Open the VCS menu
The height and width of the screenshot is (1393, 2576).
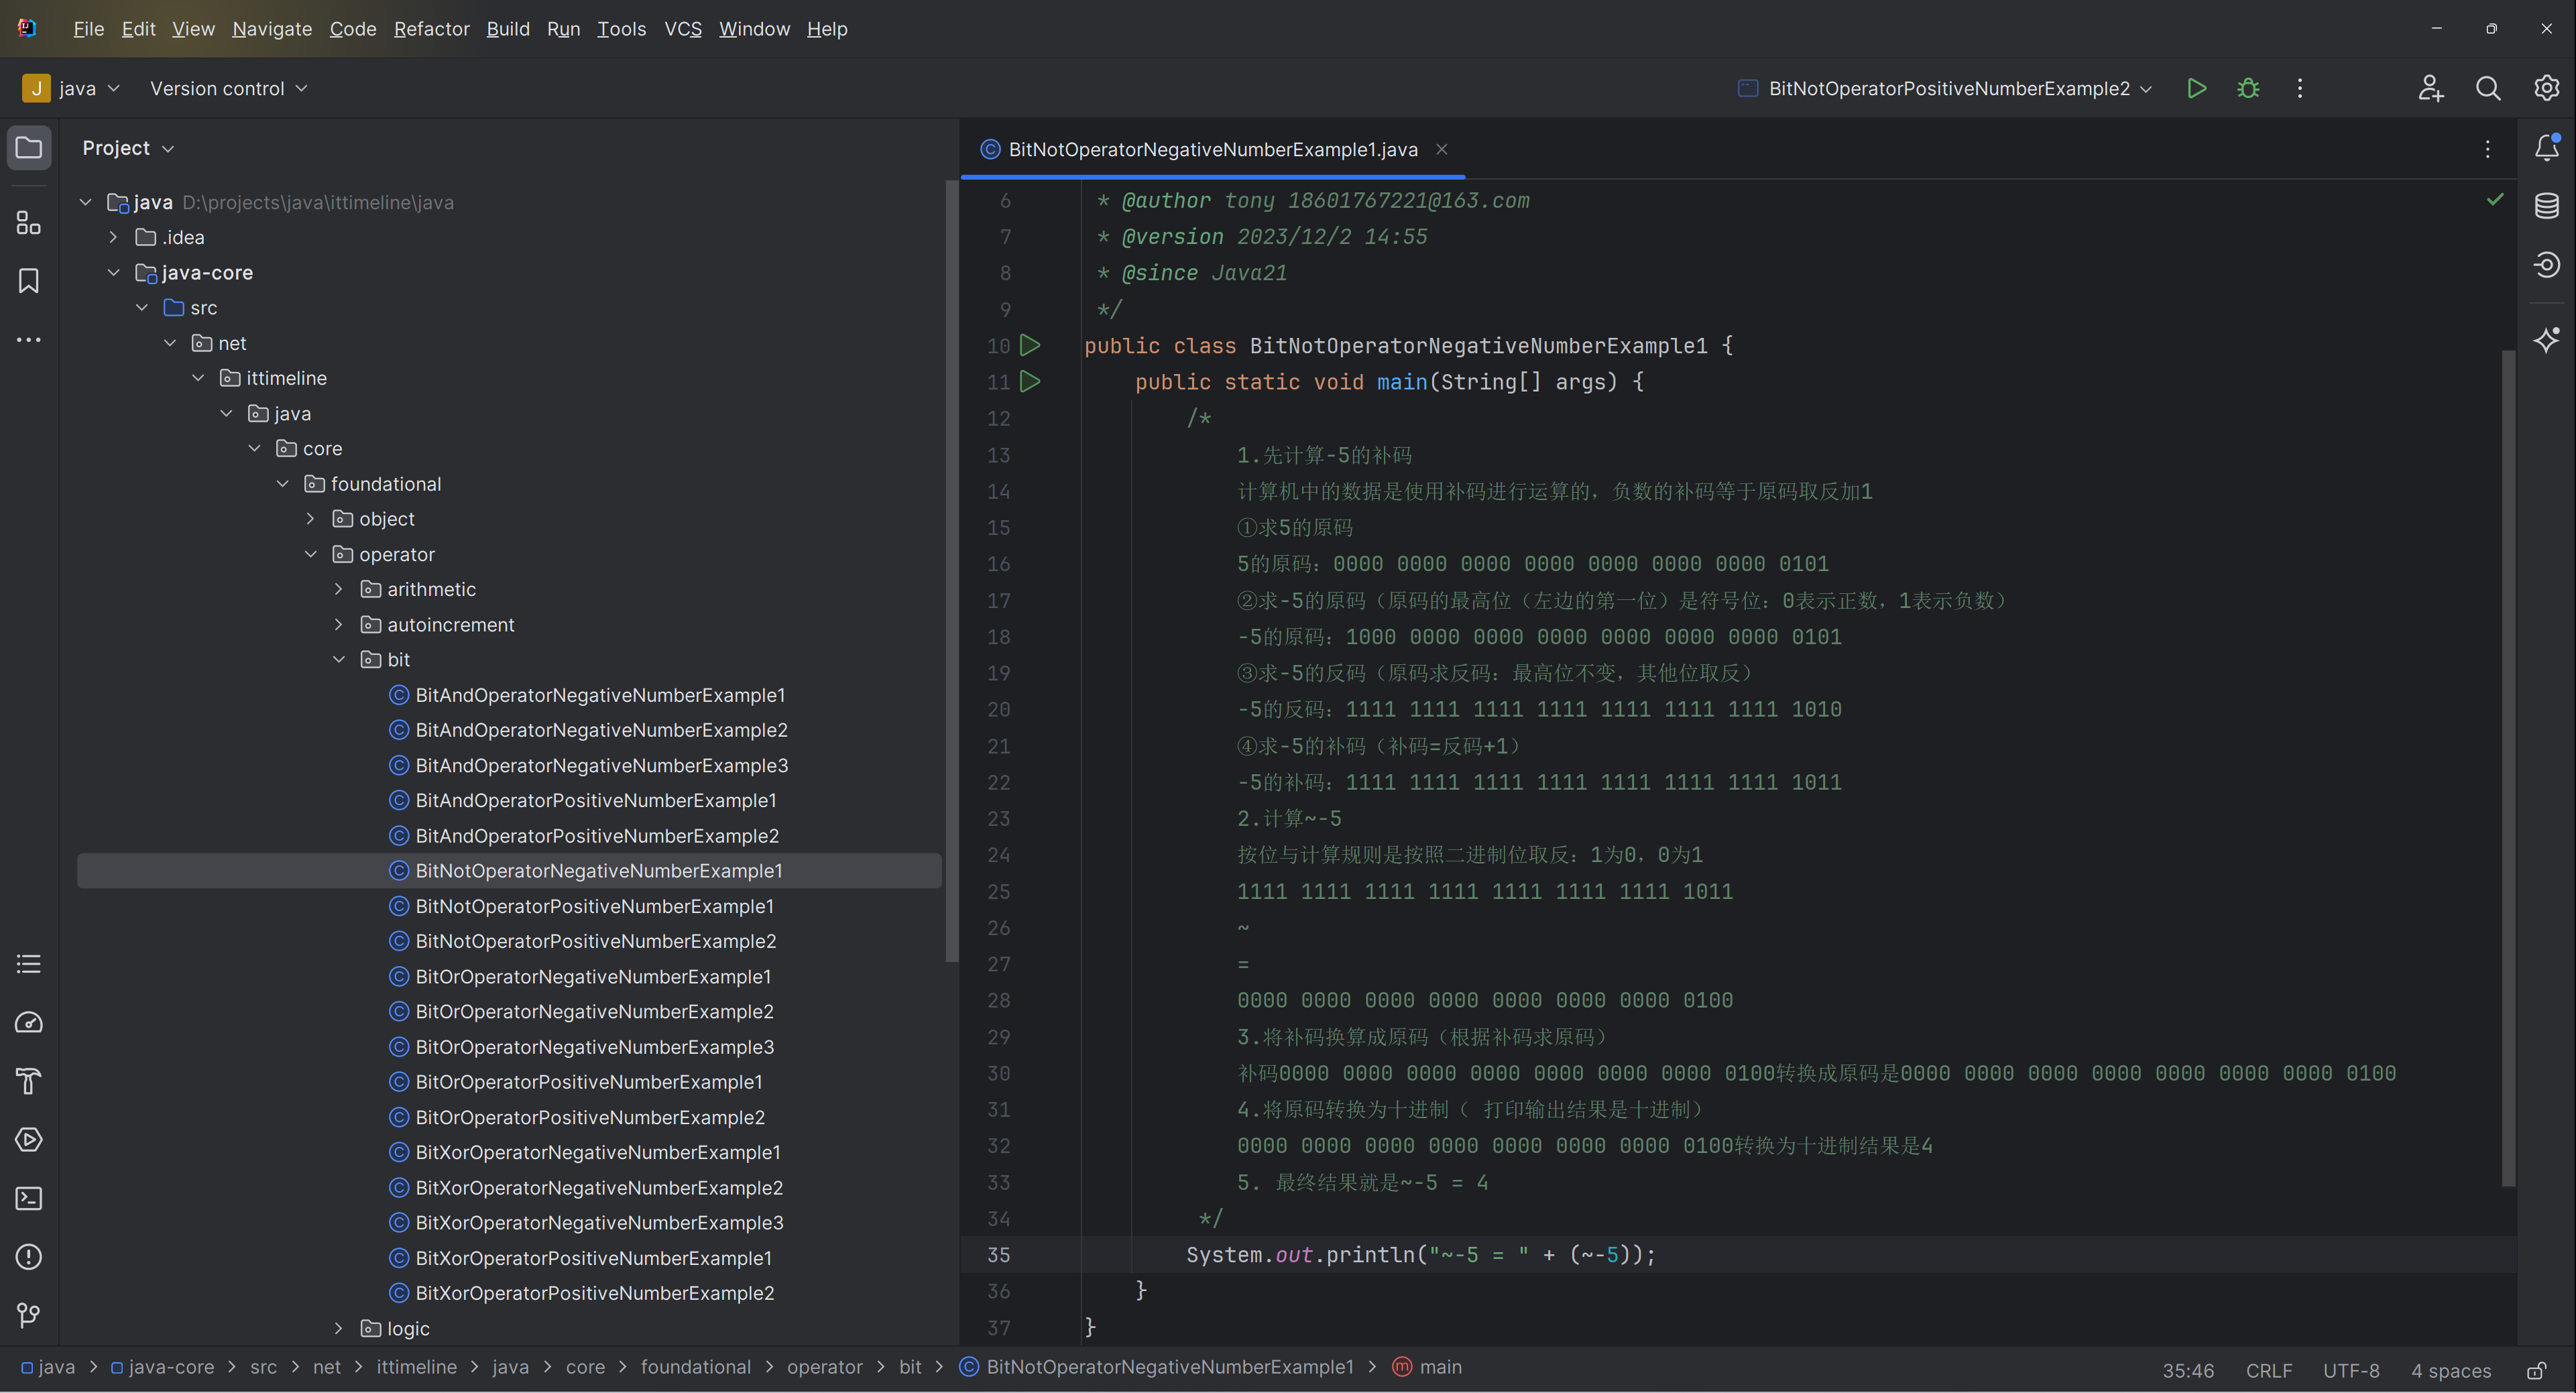tap(683, 29)
